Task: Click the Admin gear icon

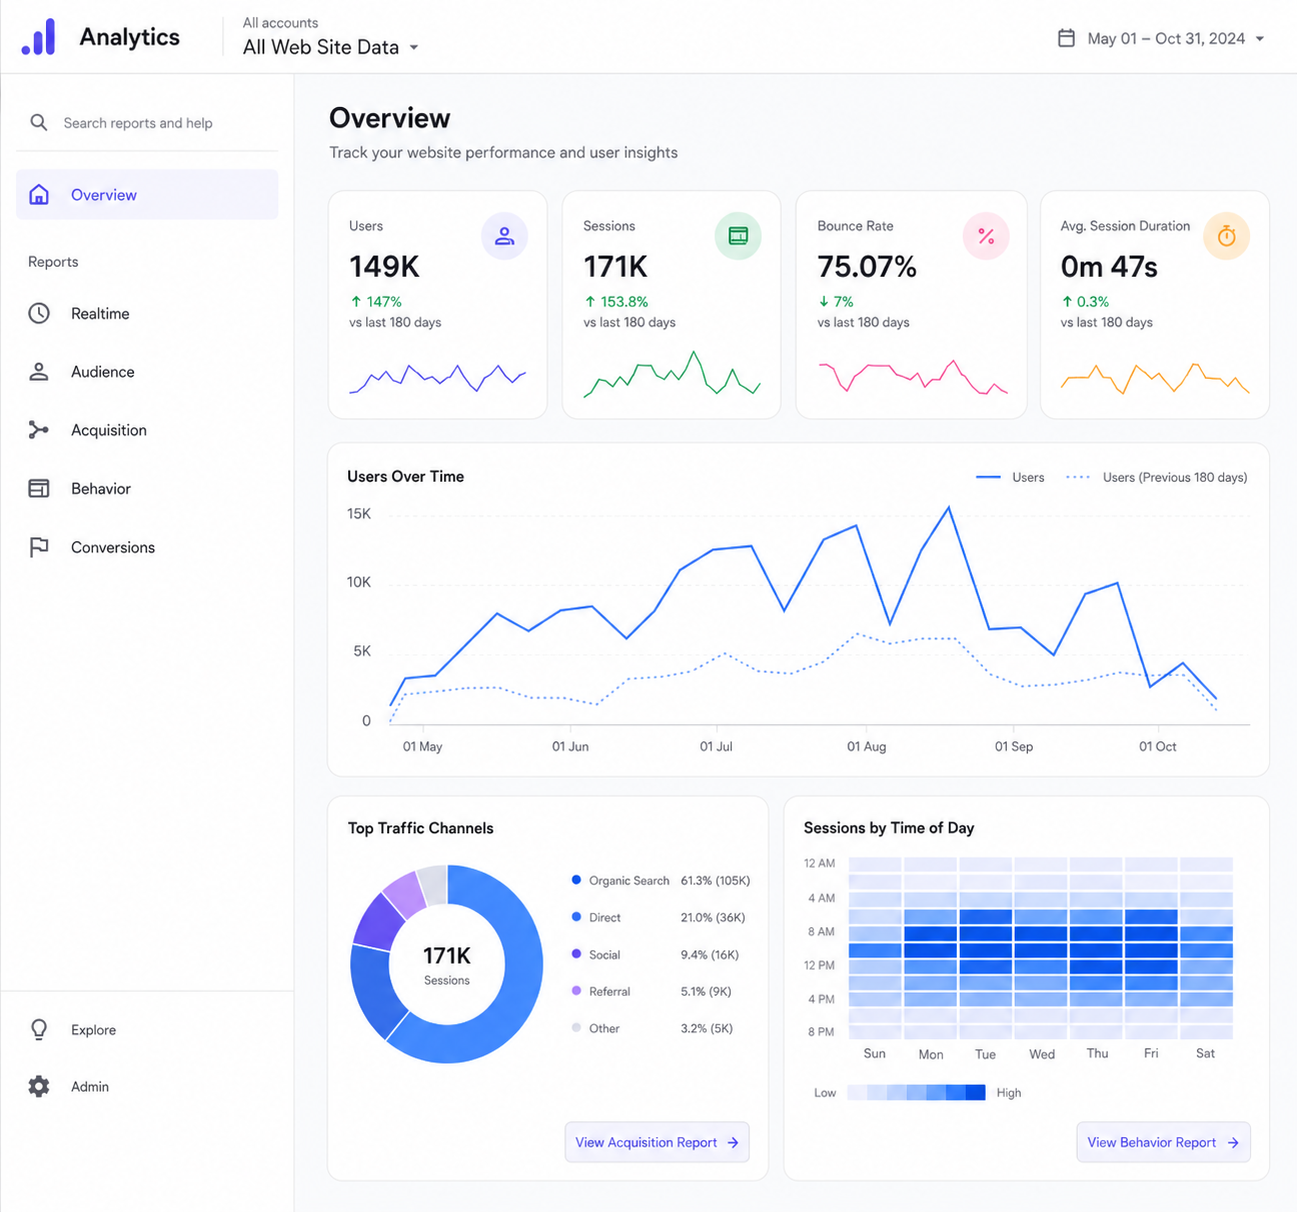Action: click(39, 1087)
